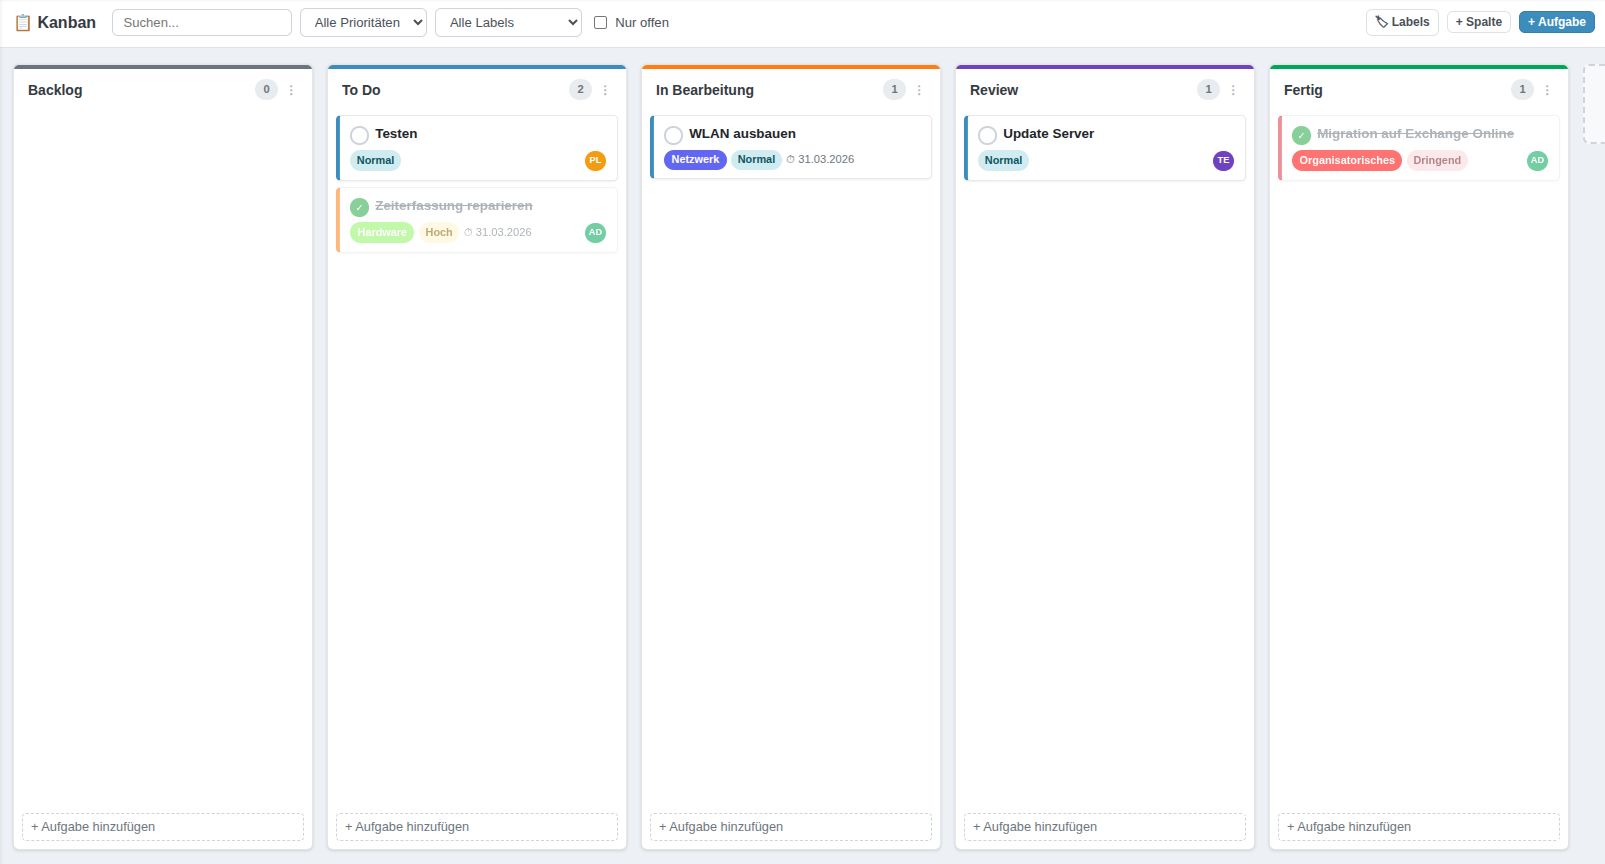Click the Netzwerk label on WLAN ausbauen

click(x=695, y=160)
